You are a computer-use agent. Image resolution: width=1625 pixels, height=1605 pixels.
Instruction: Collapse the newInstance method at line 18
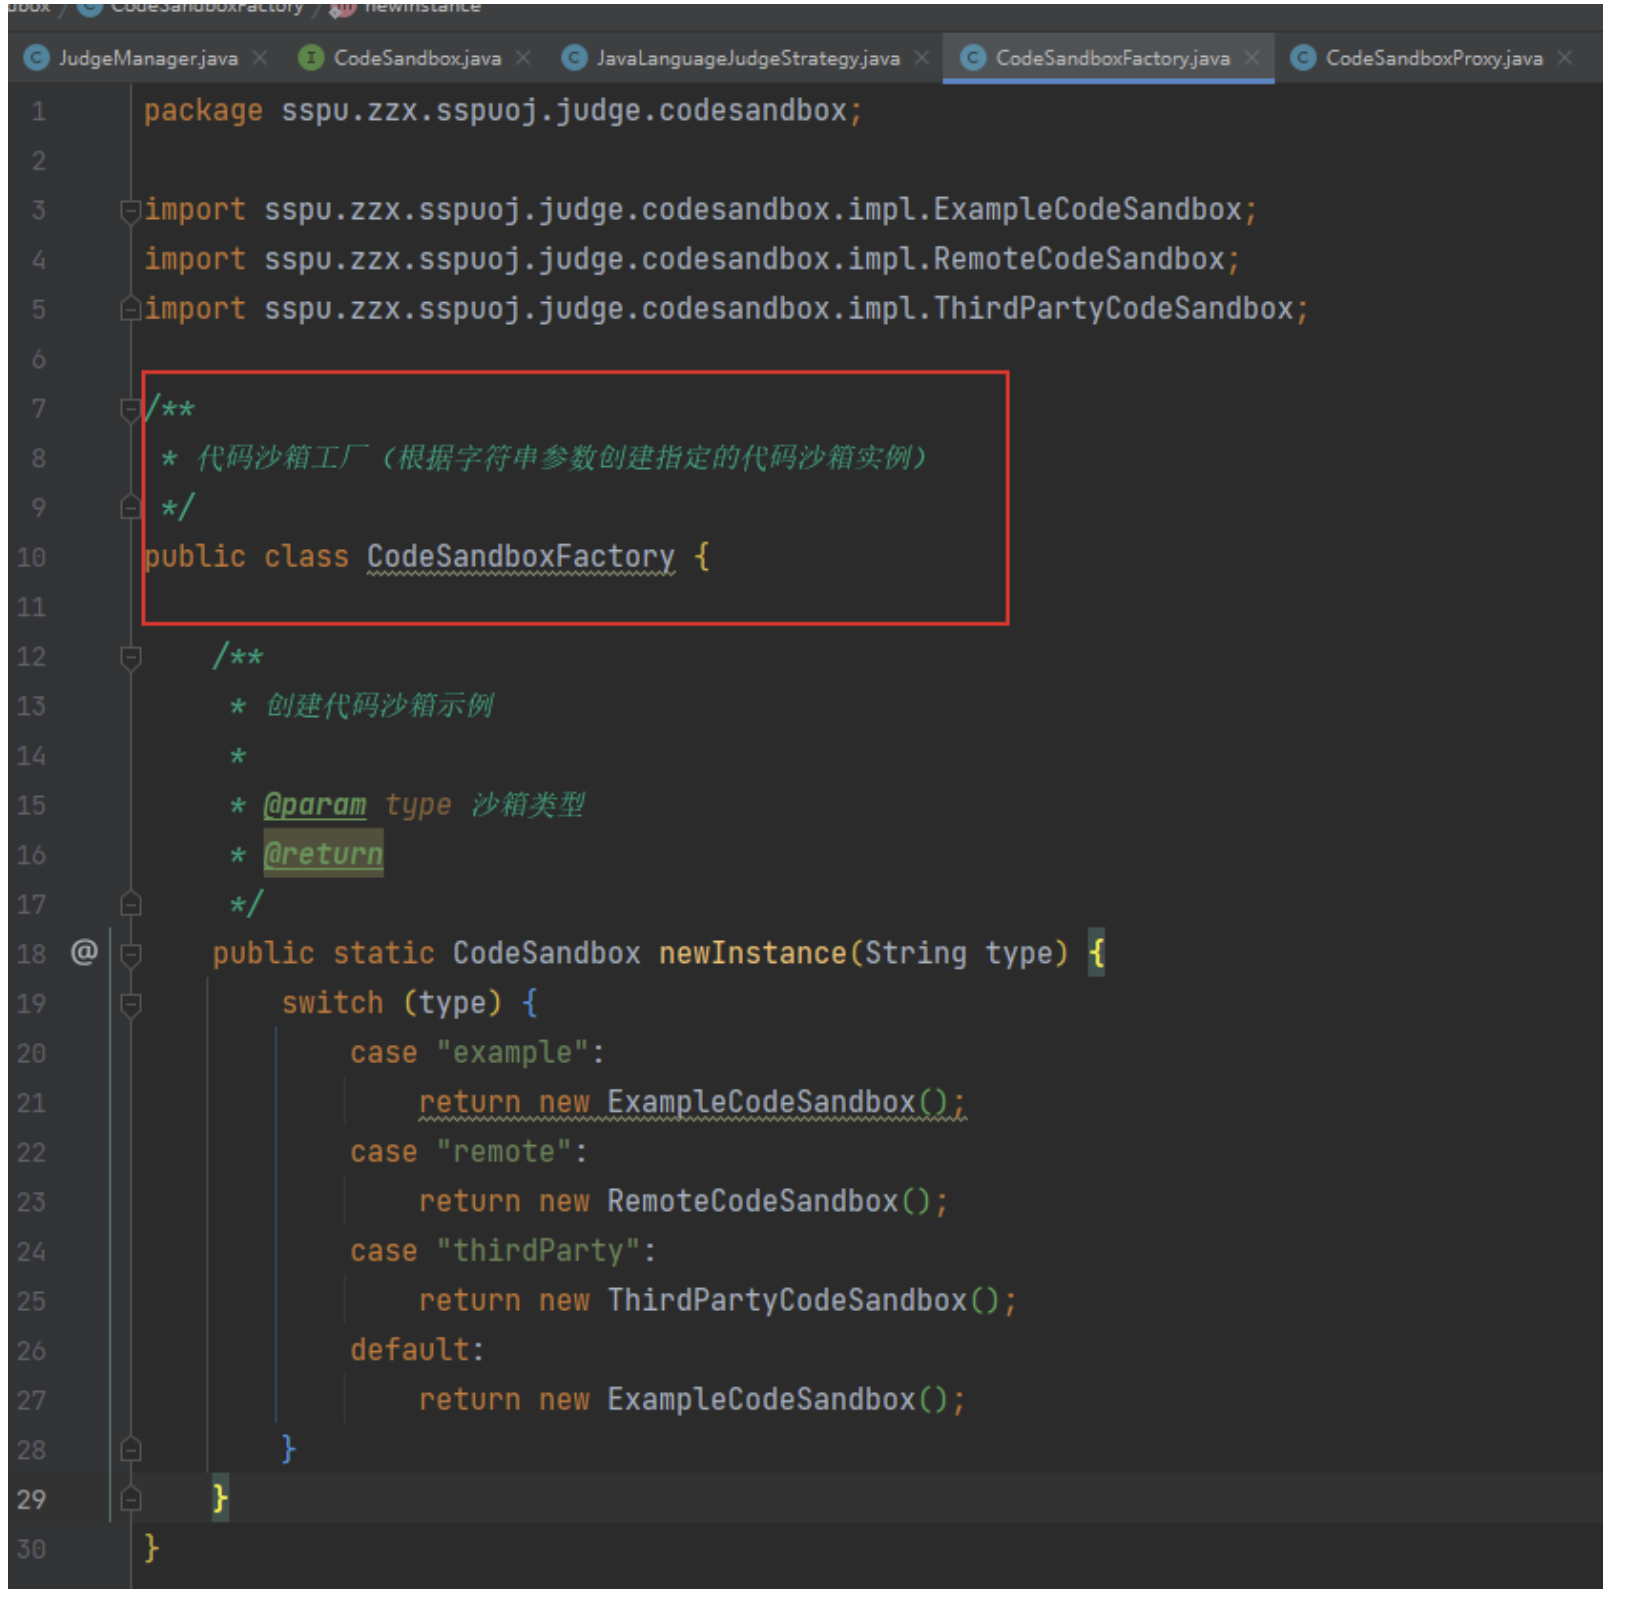coord(130,954)
